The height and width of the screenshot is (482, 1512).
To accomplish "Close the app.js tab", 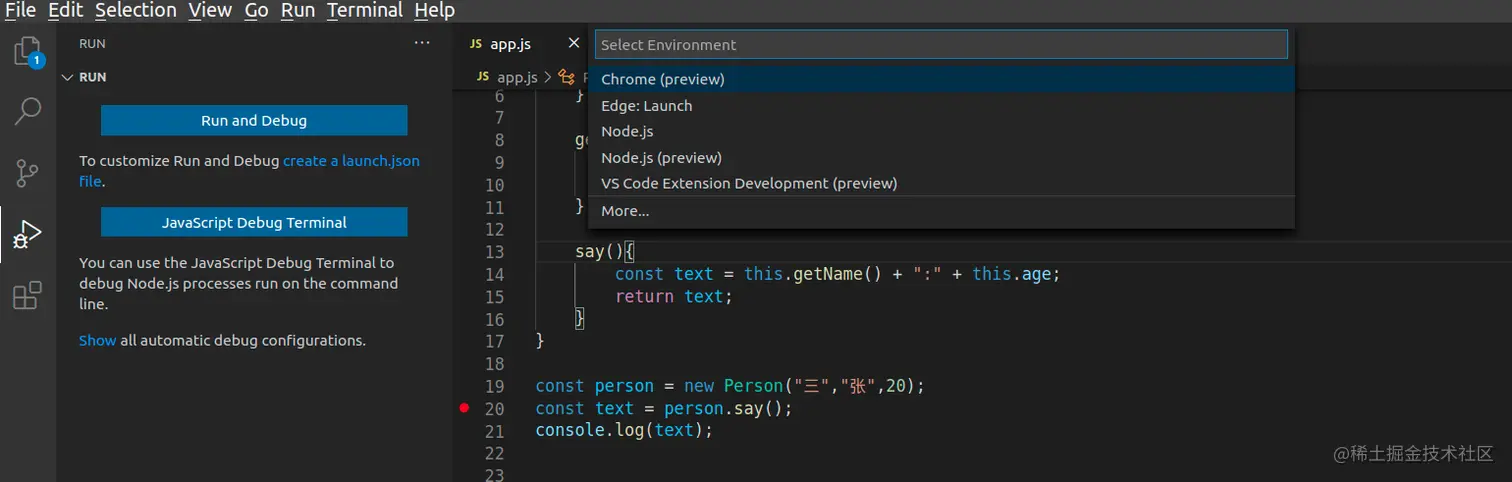I will coord(574,43).
